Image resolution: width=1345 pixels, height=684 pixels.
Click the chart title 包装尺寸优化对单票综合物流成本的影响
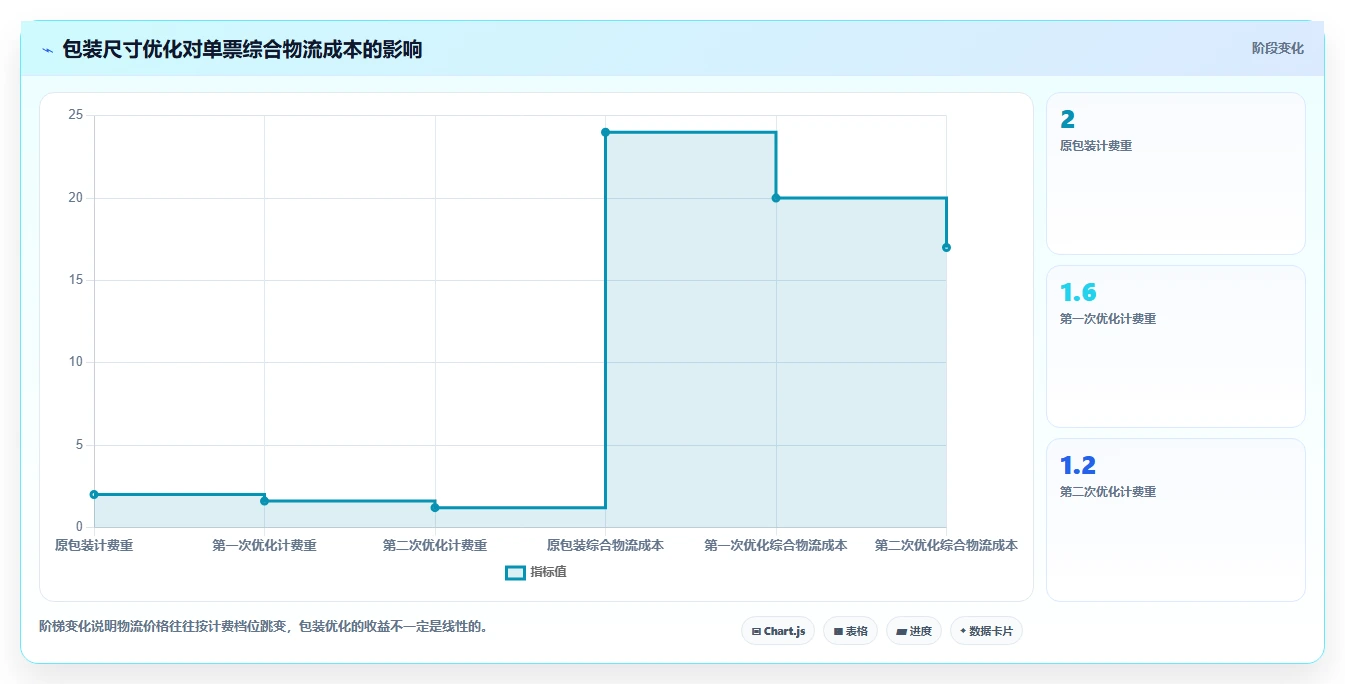coord(242,49)
